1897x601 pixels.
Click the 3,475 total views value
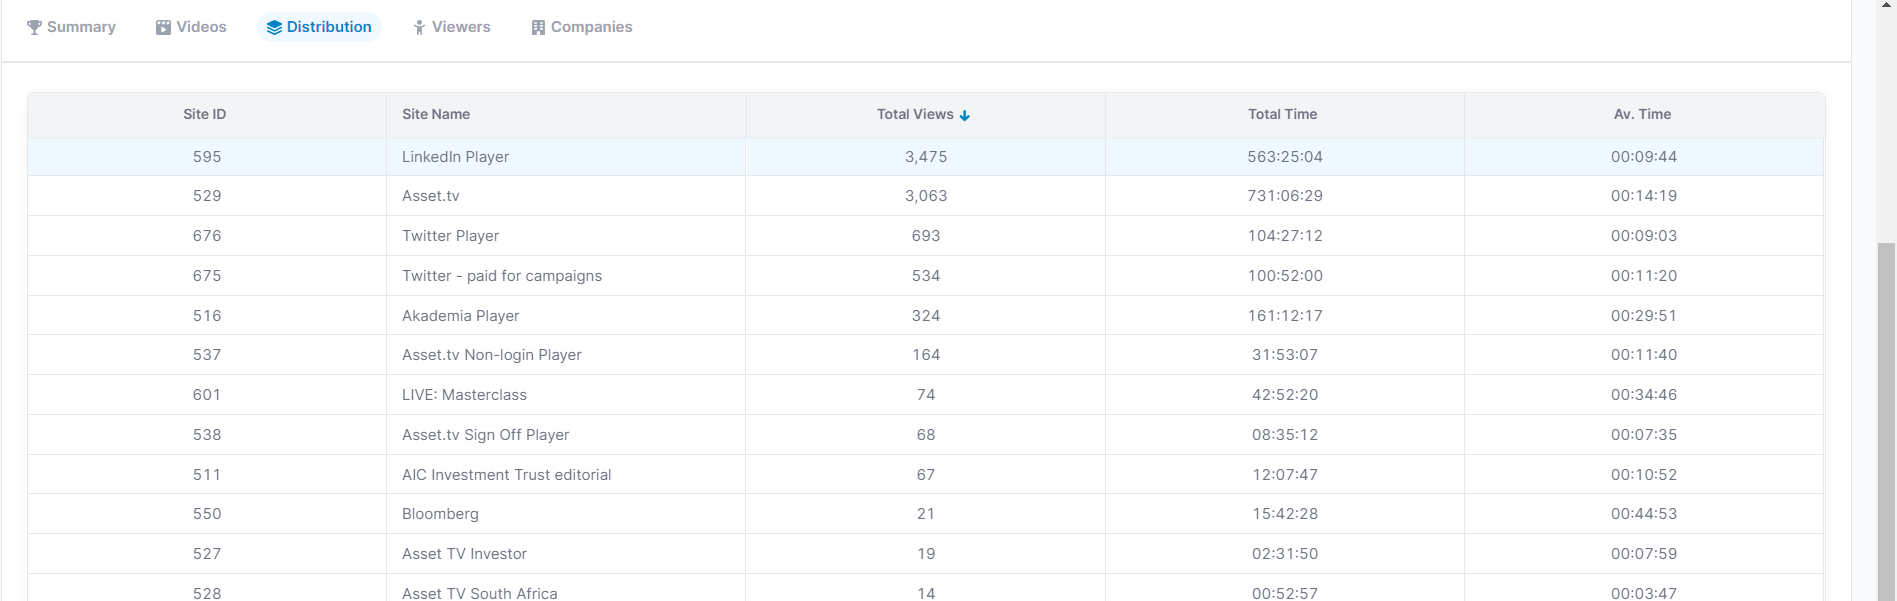click(926, 156)
